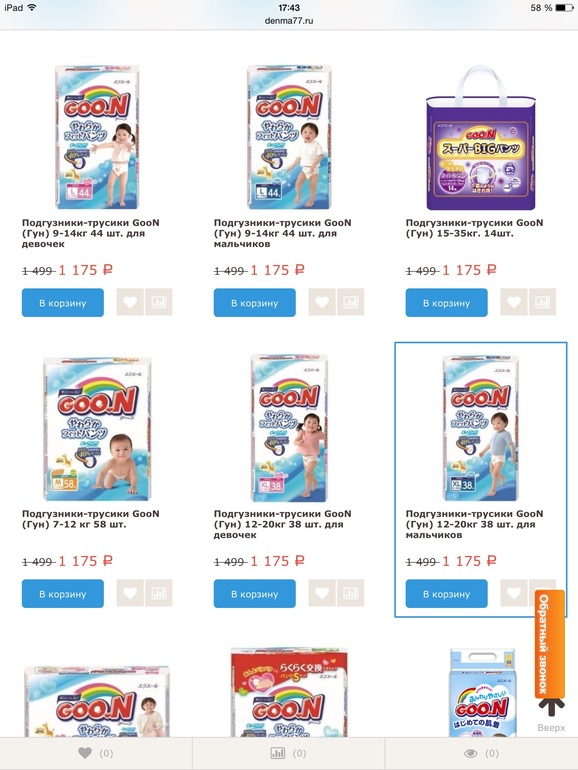The width and height of the screenshot is (578, 770).
Task: Open the purple Super BIG GooN pack thumbnail
Action: tap(481, 138)
